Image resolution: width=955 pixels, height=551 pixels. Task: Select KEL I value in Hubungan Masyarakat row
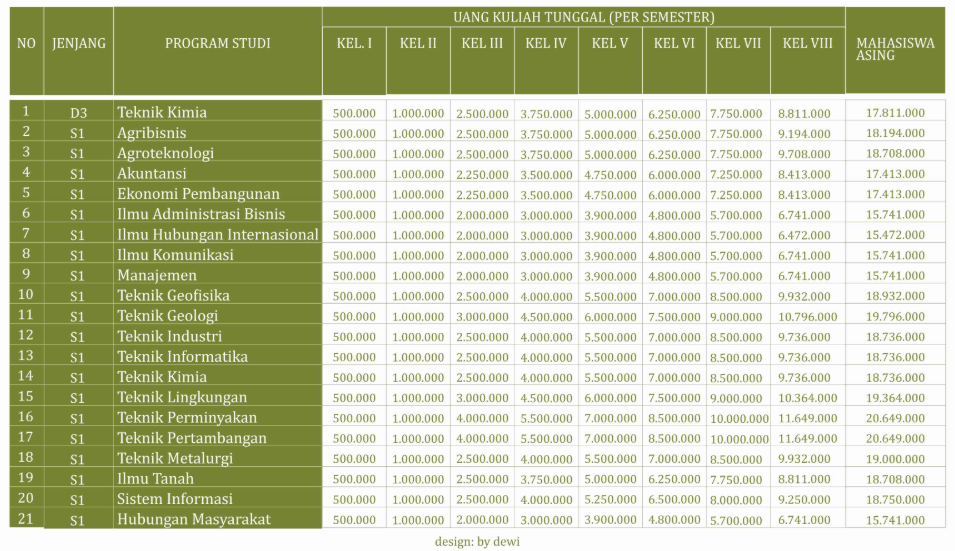pyautogui.click(x=354, y=520)
